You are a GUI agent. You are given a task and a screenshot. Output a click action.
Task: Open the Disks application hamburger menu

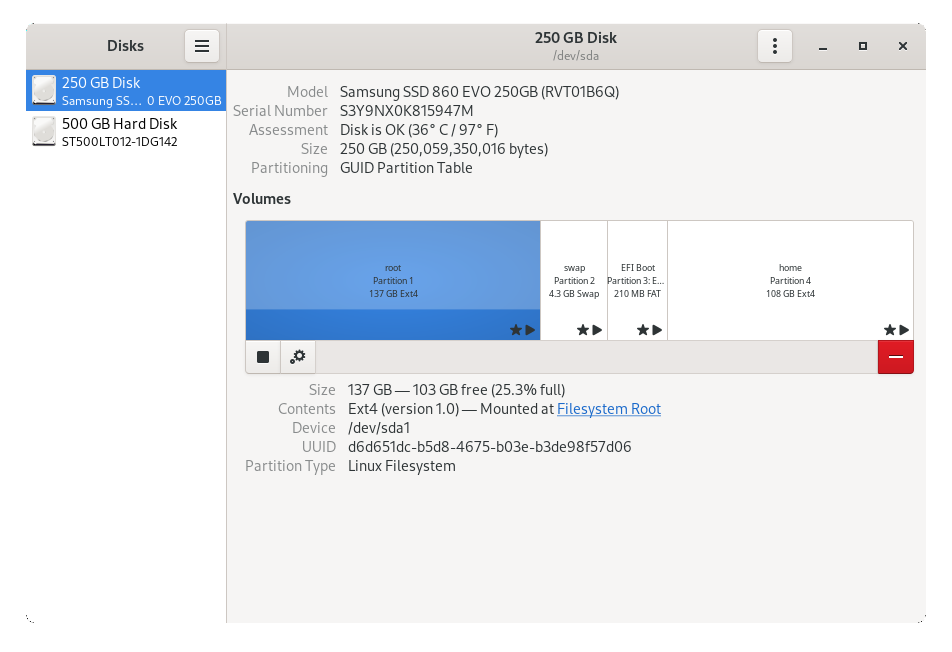point(201,46)
